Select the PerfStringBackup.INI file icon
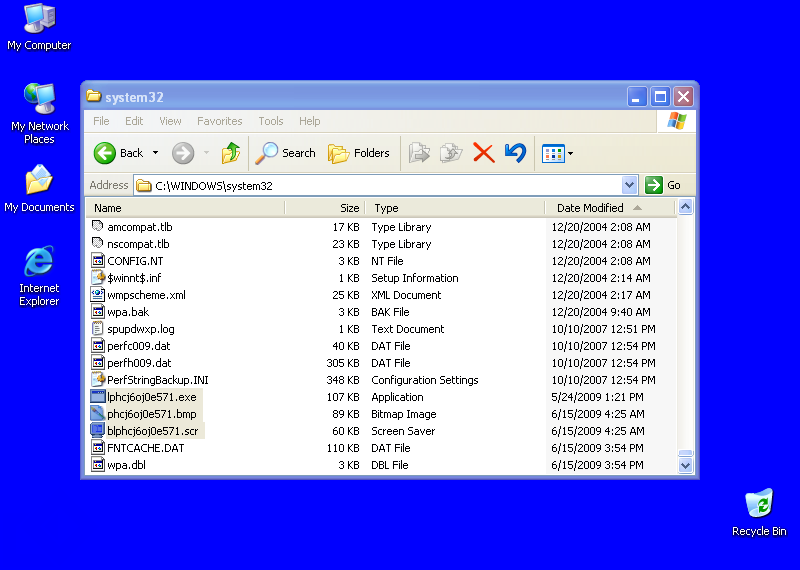This screenshot has height=570, width=800. [x=97, y=380]
